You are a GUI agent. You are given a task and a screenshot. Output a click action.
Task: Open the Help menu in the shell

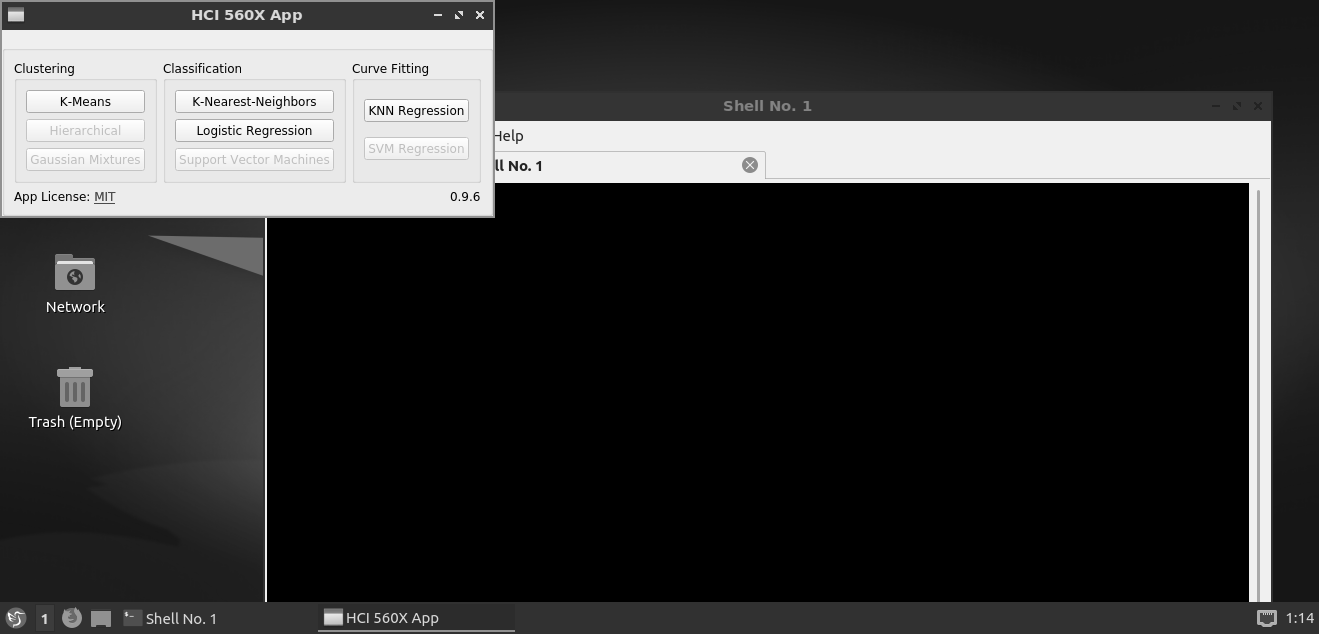[x=508, y=136]
